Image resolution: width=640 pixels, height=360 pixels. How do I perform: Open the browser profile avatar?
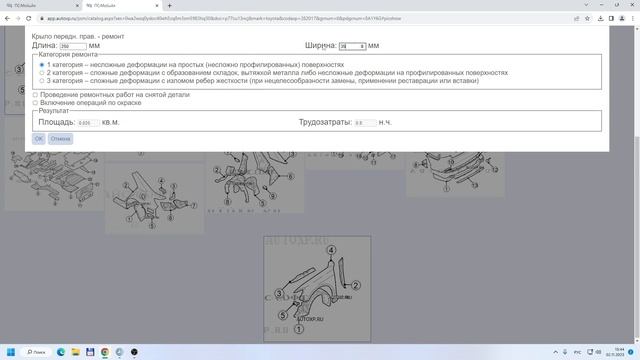point(622,18)
